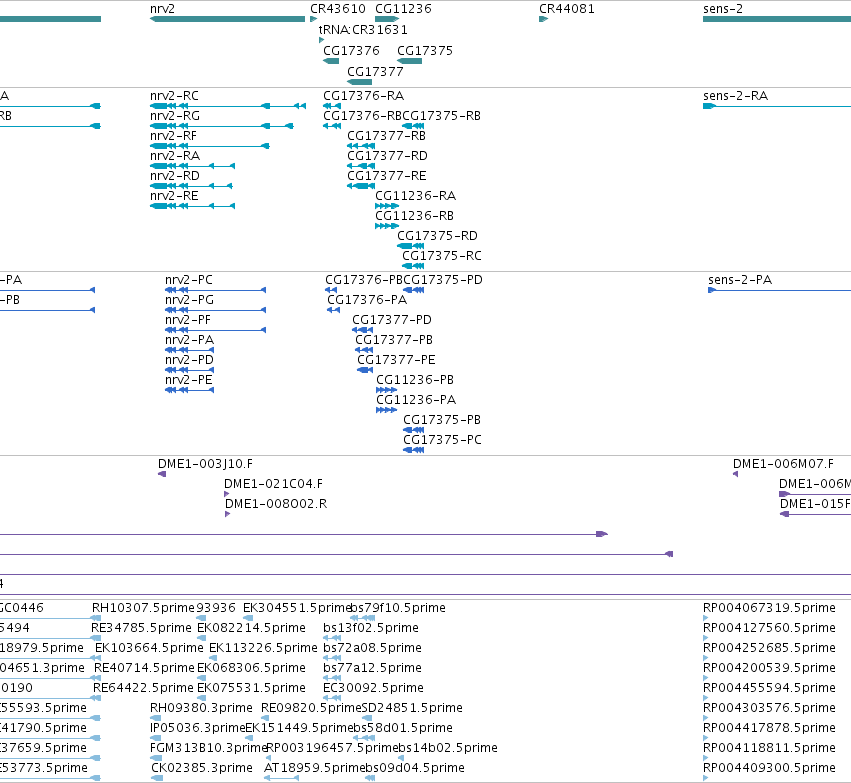Screen dimensions: 851x783
Task: Select protein nrv2-PD
Action: (x=189, y=361)
